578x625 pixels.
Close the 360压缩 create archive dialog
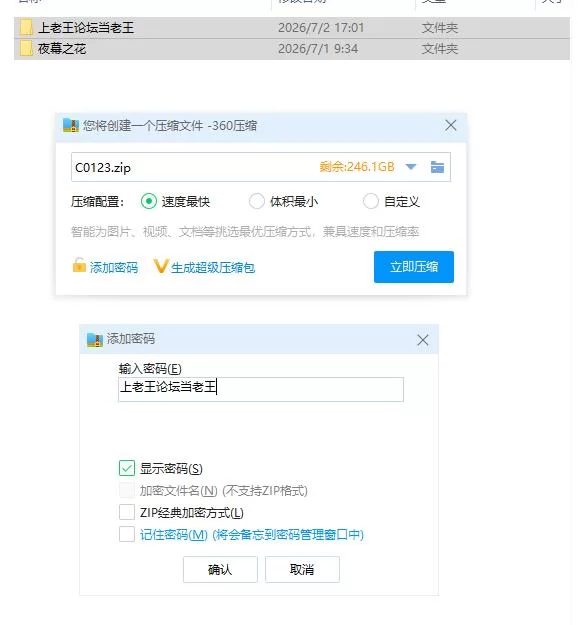pyautogui.click(x=450, y=125)
